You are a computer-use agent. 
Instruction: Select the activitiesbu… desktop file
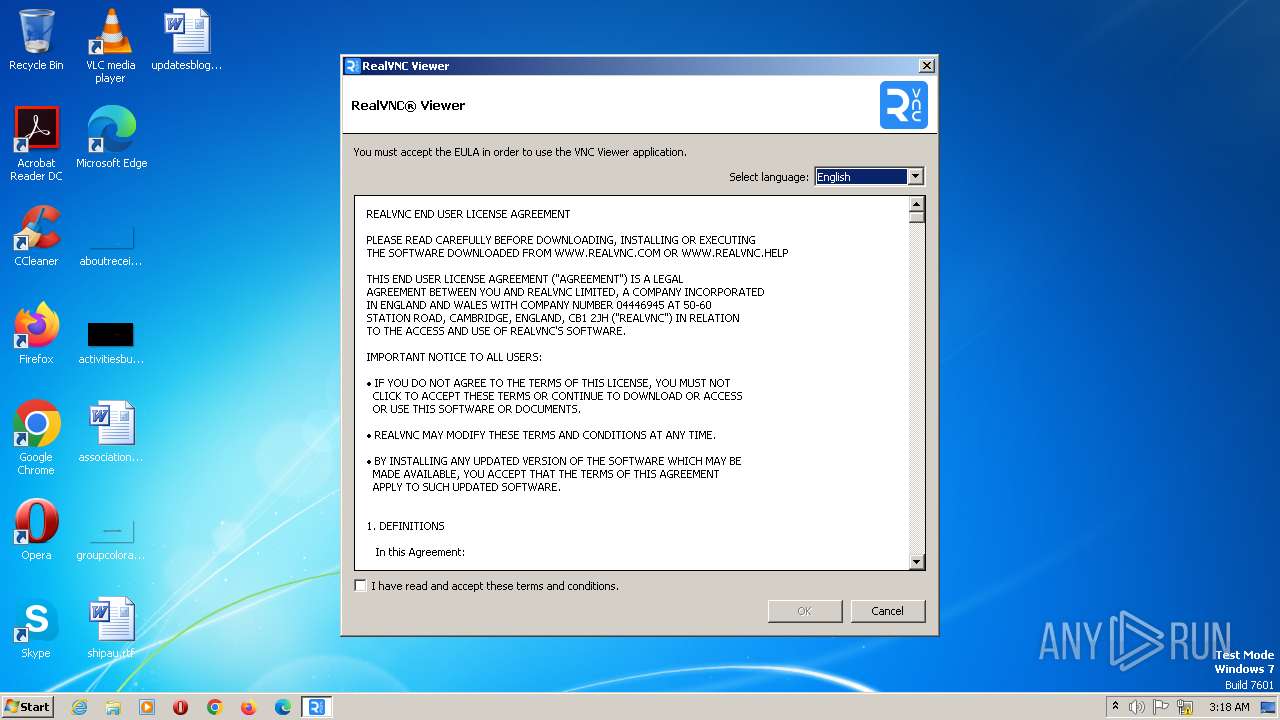coord(111,342)
